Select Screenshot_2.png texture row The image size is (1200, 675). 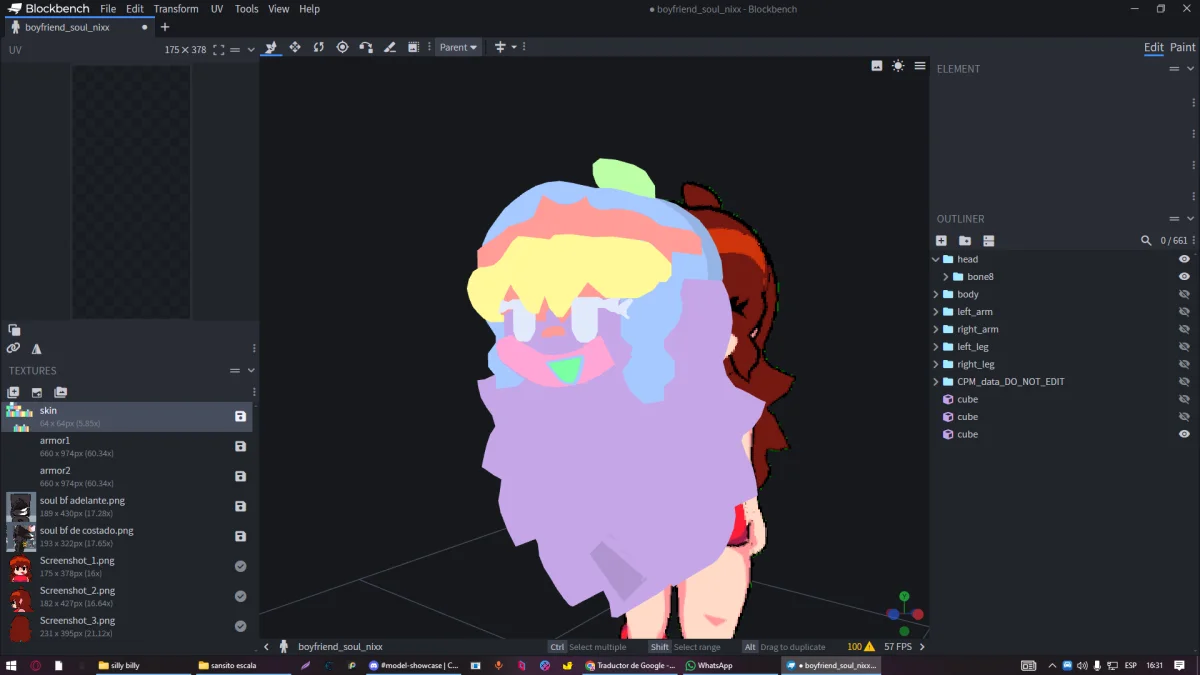click(126, 597)
